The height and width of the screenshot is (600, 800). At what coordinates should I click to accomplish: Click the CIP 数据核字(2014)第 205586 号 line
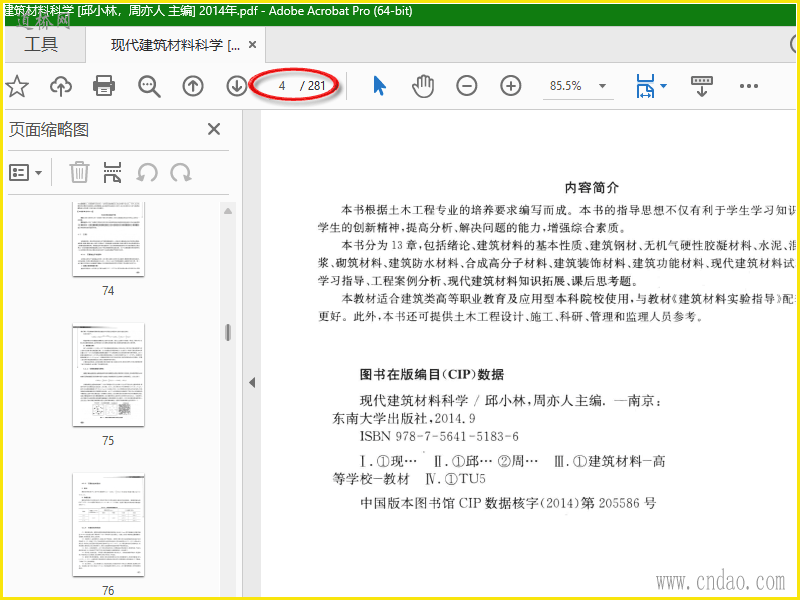click(x=508, y=503)
